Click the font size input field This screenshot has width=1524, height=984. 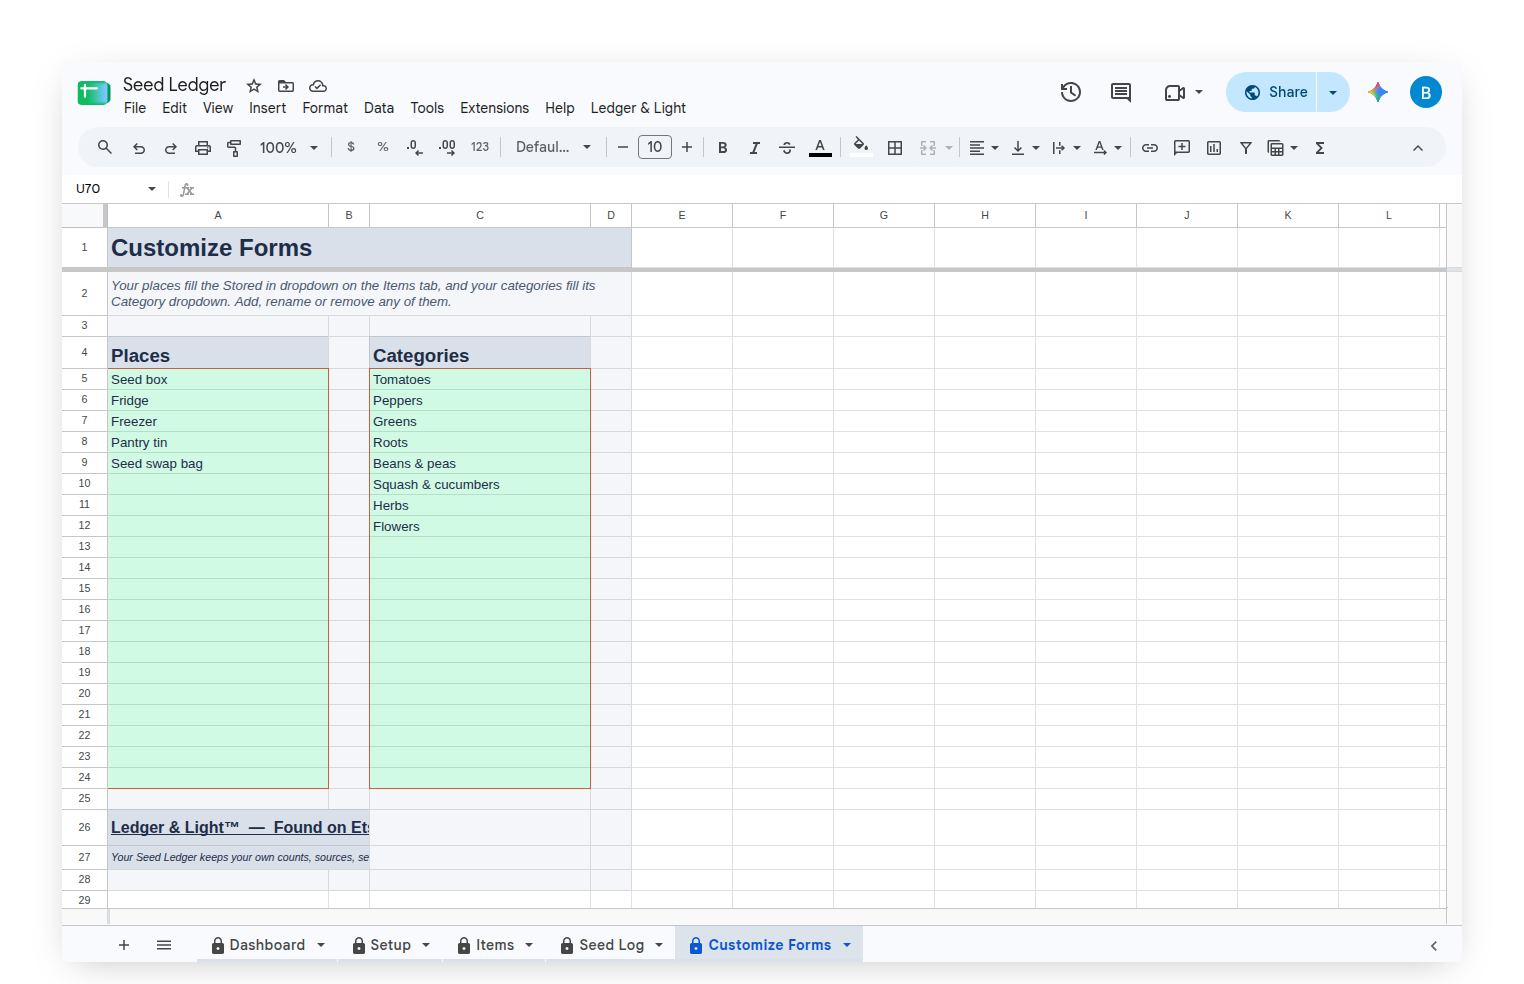click(655, 147)
